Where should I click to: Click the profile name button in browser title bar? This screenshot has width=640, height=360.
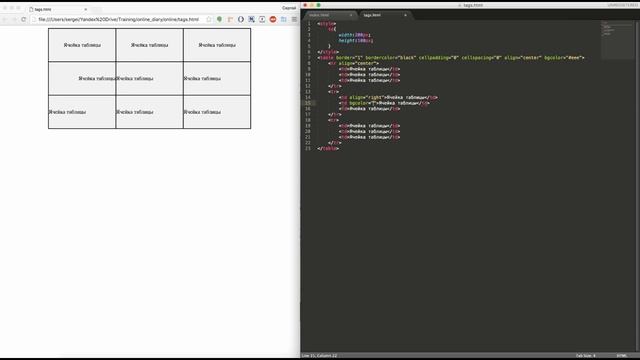[289, 8]
